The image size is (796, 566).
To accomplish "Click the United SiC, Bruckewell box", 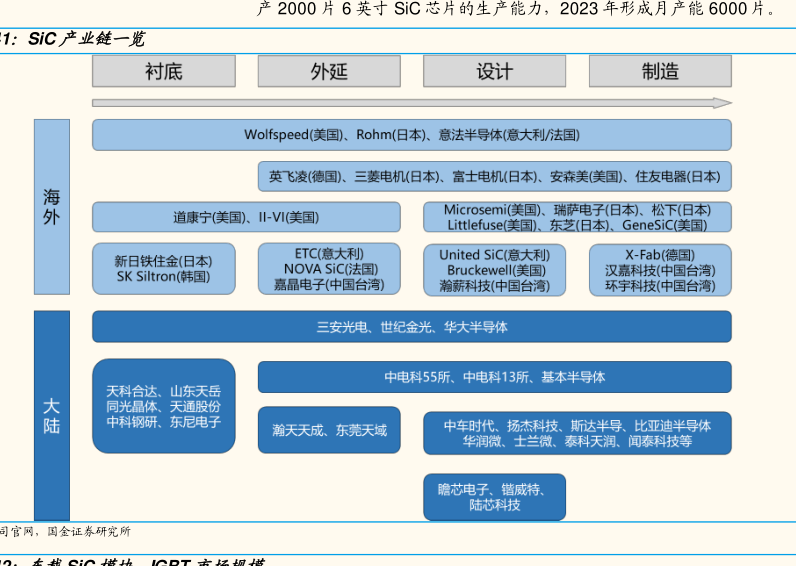I will pyautogui.click(x=494, y=270).
